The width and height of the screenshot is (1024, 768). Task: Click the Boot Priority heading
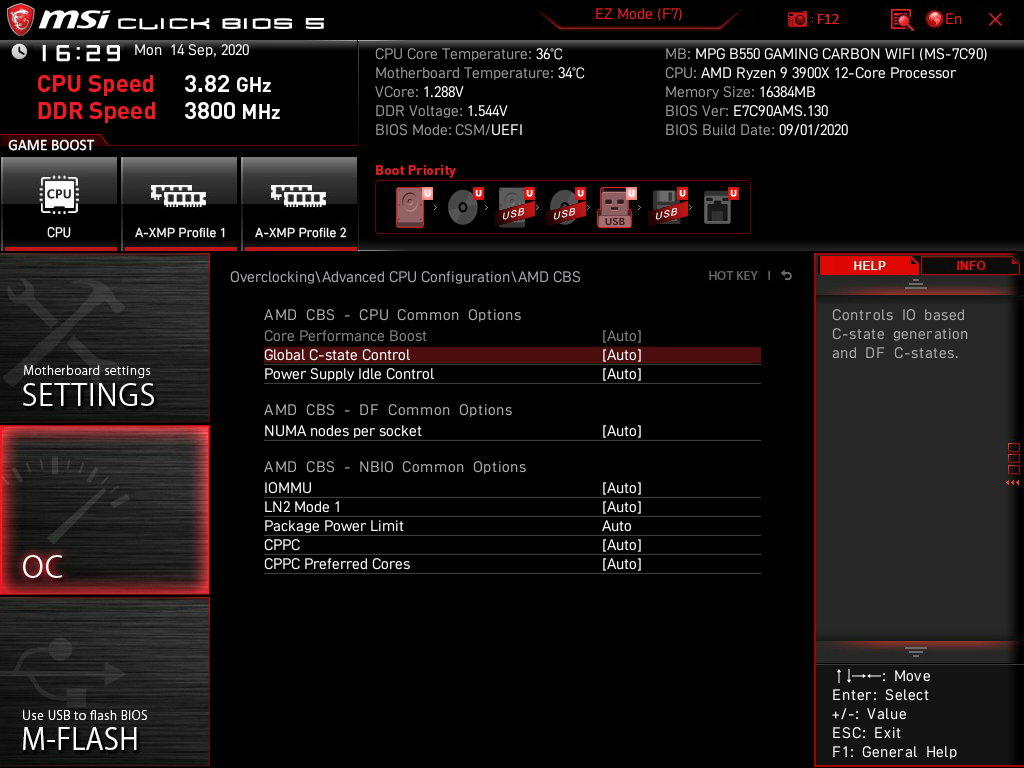pyautogui.click(x=415, y=170)
